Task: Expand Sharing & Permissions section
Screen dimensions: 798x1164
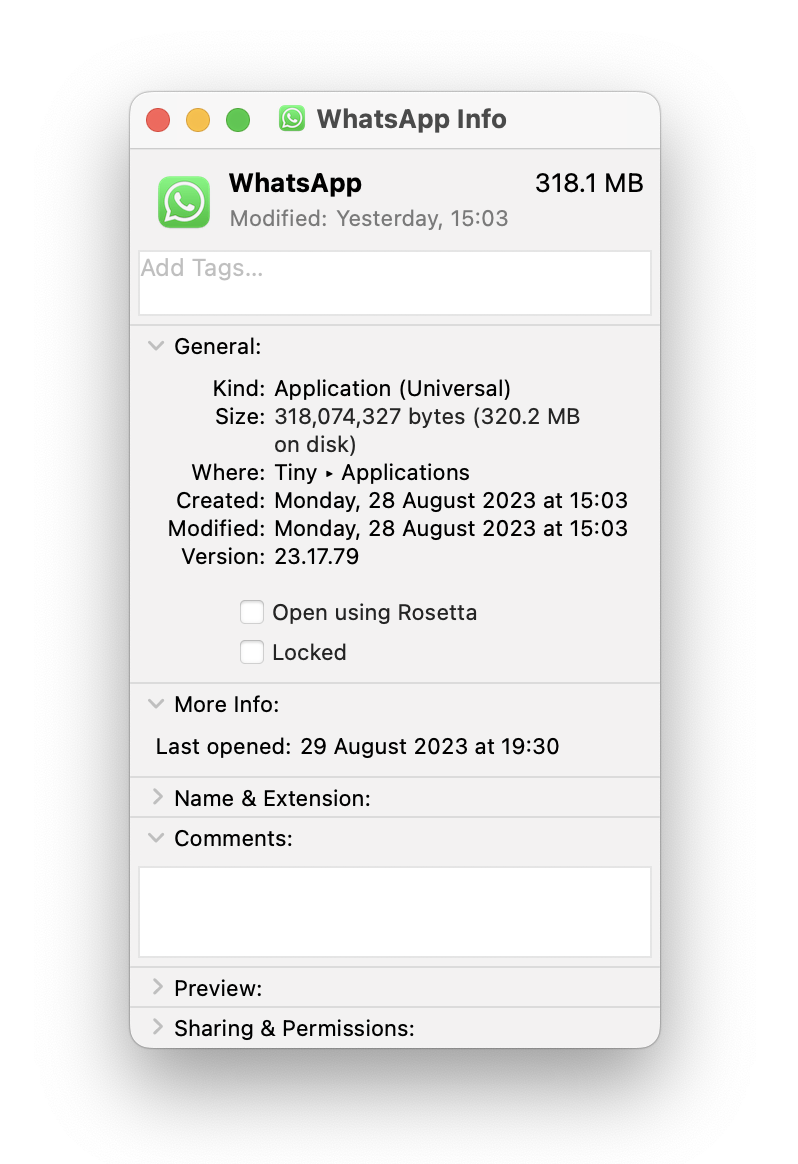Action: (x=157, y=1027)
